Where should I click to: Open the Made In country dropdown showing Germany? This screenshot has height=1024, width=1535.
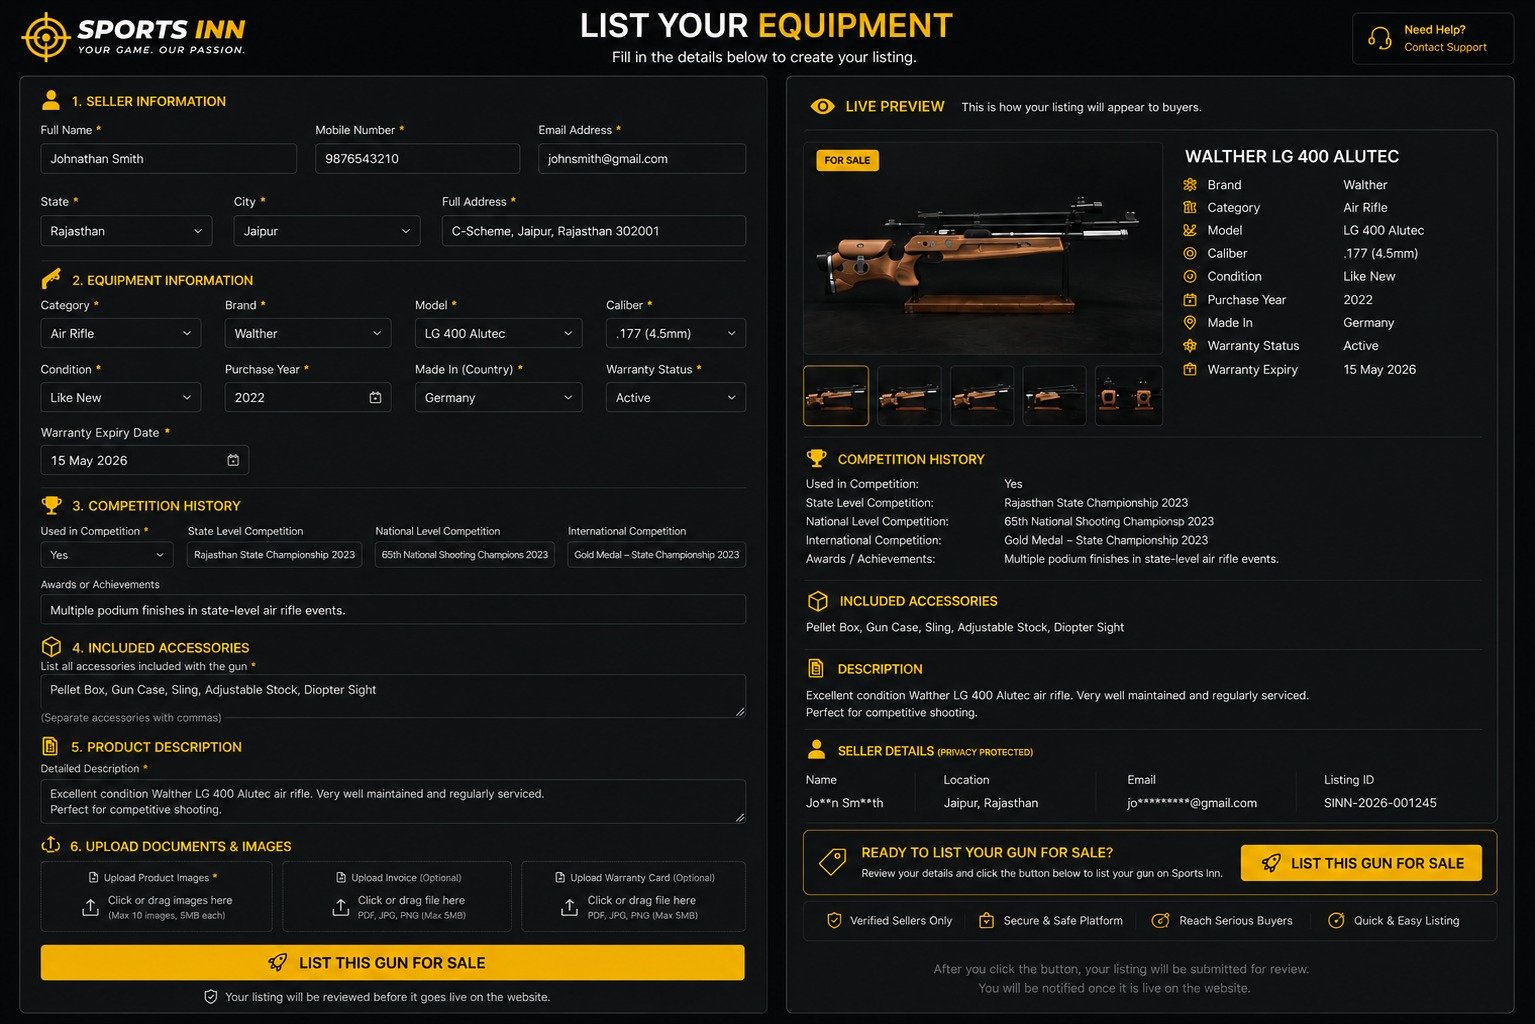[x=499, y=397]
